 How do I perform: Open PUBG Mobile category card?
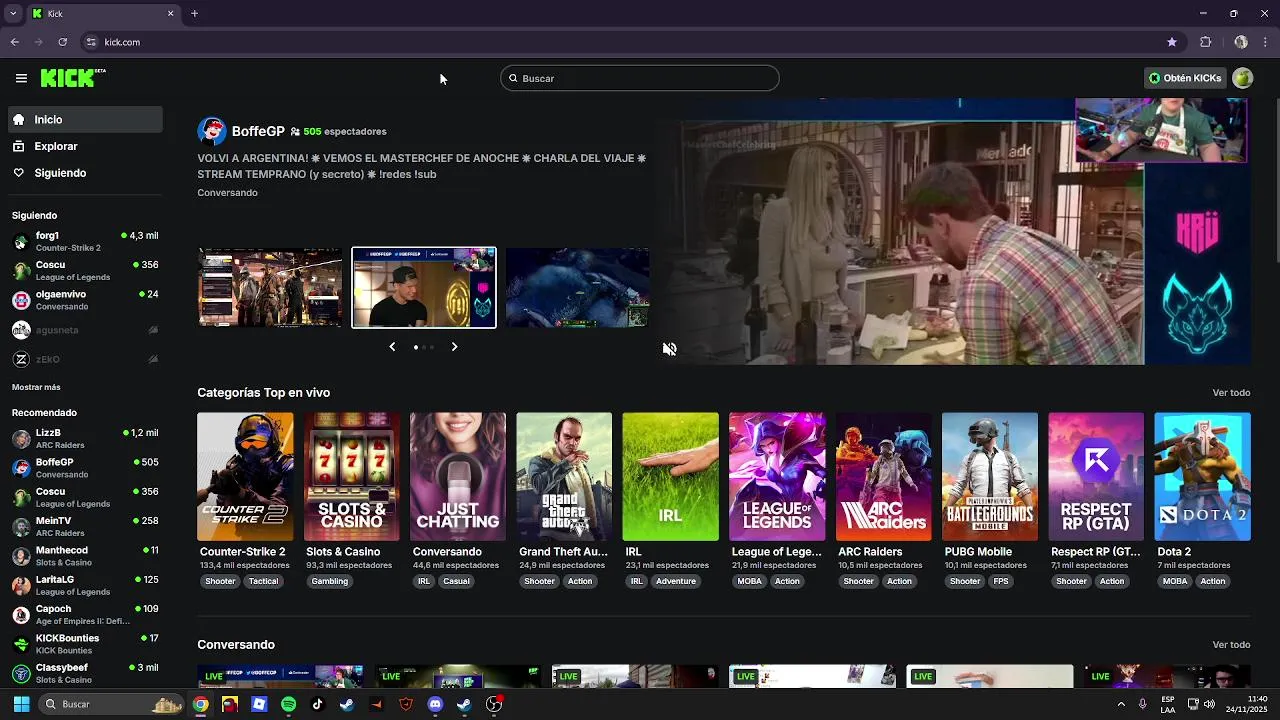[990, 477]
